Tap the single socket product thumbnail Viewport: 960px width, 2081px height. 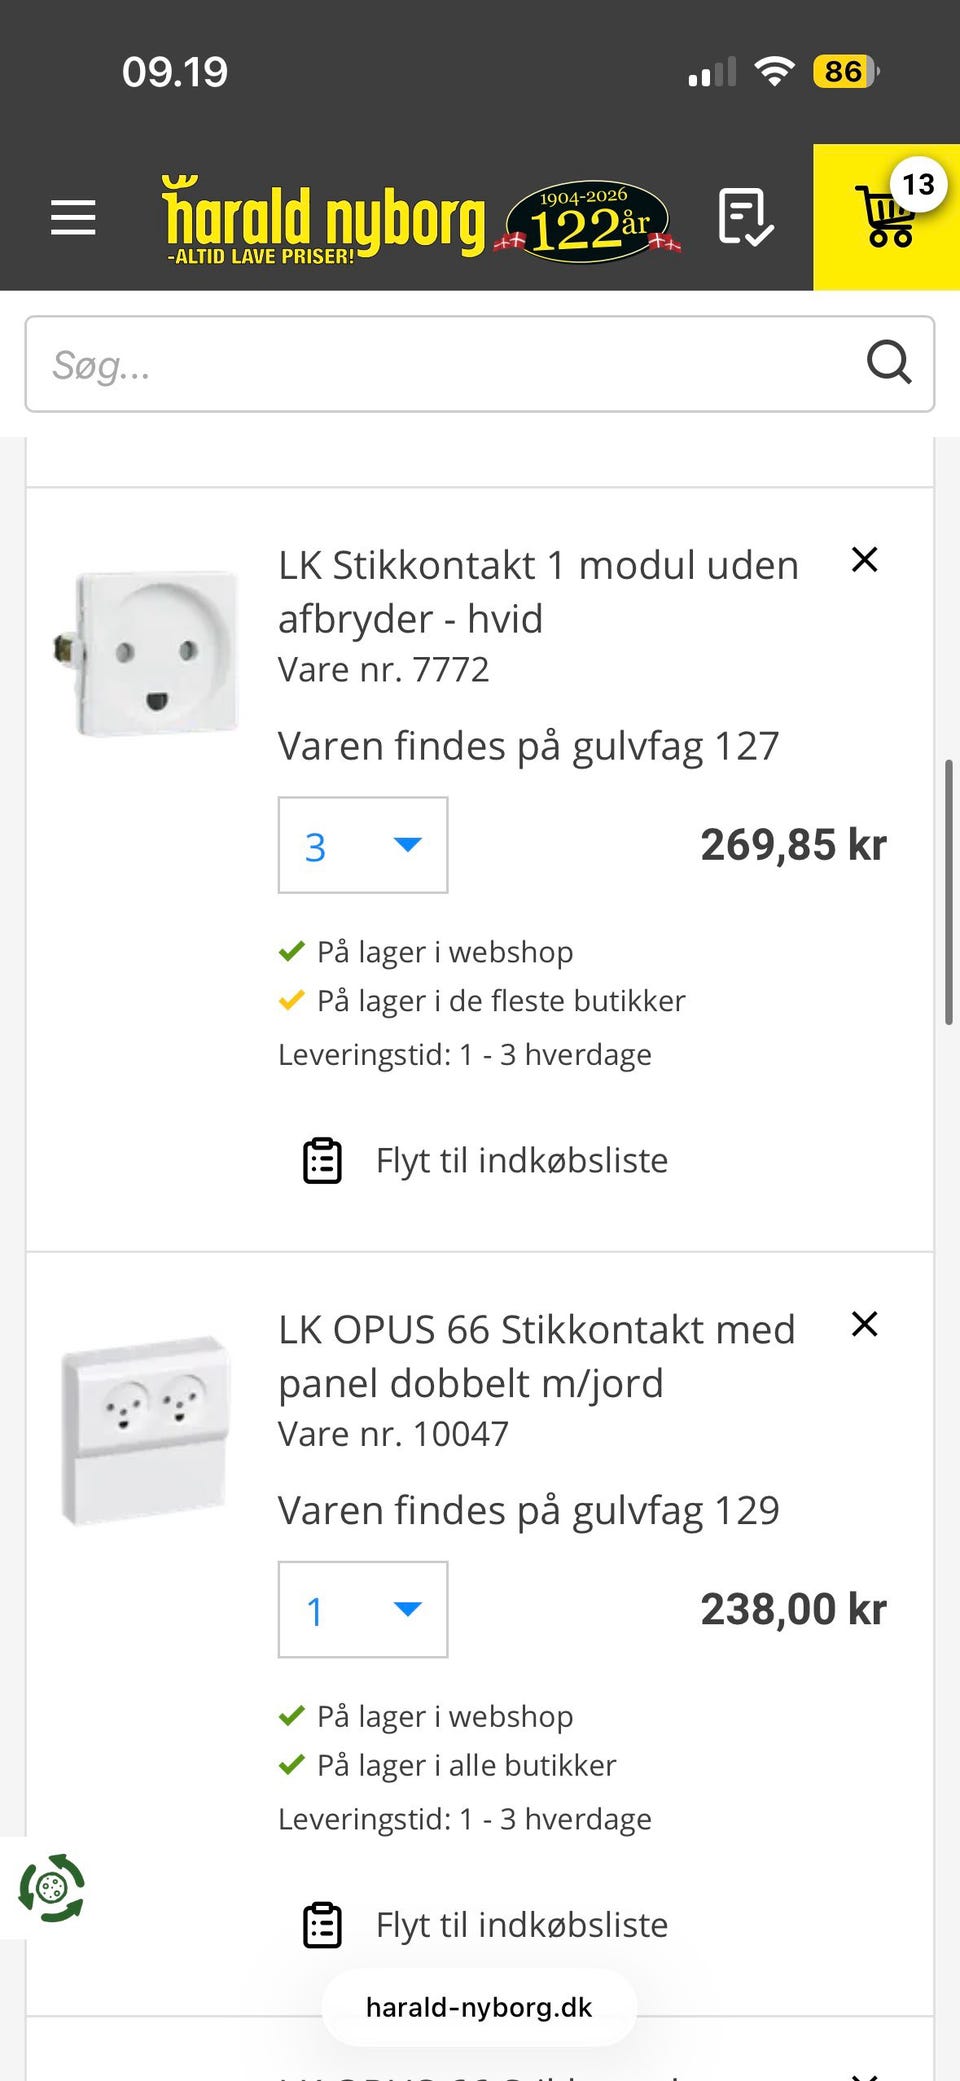point(148,652)
